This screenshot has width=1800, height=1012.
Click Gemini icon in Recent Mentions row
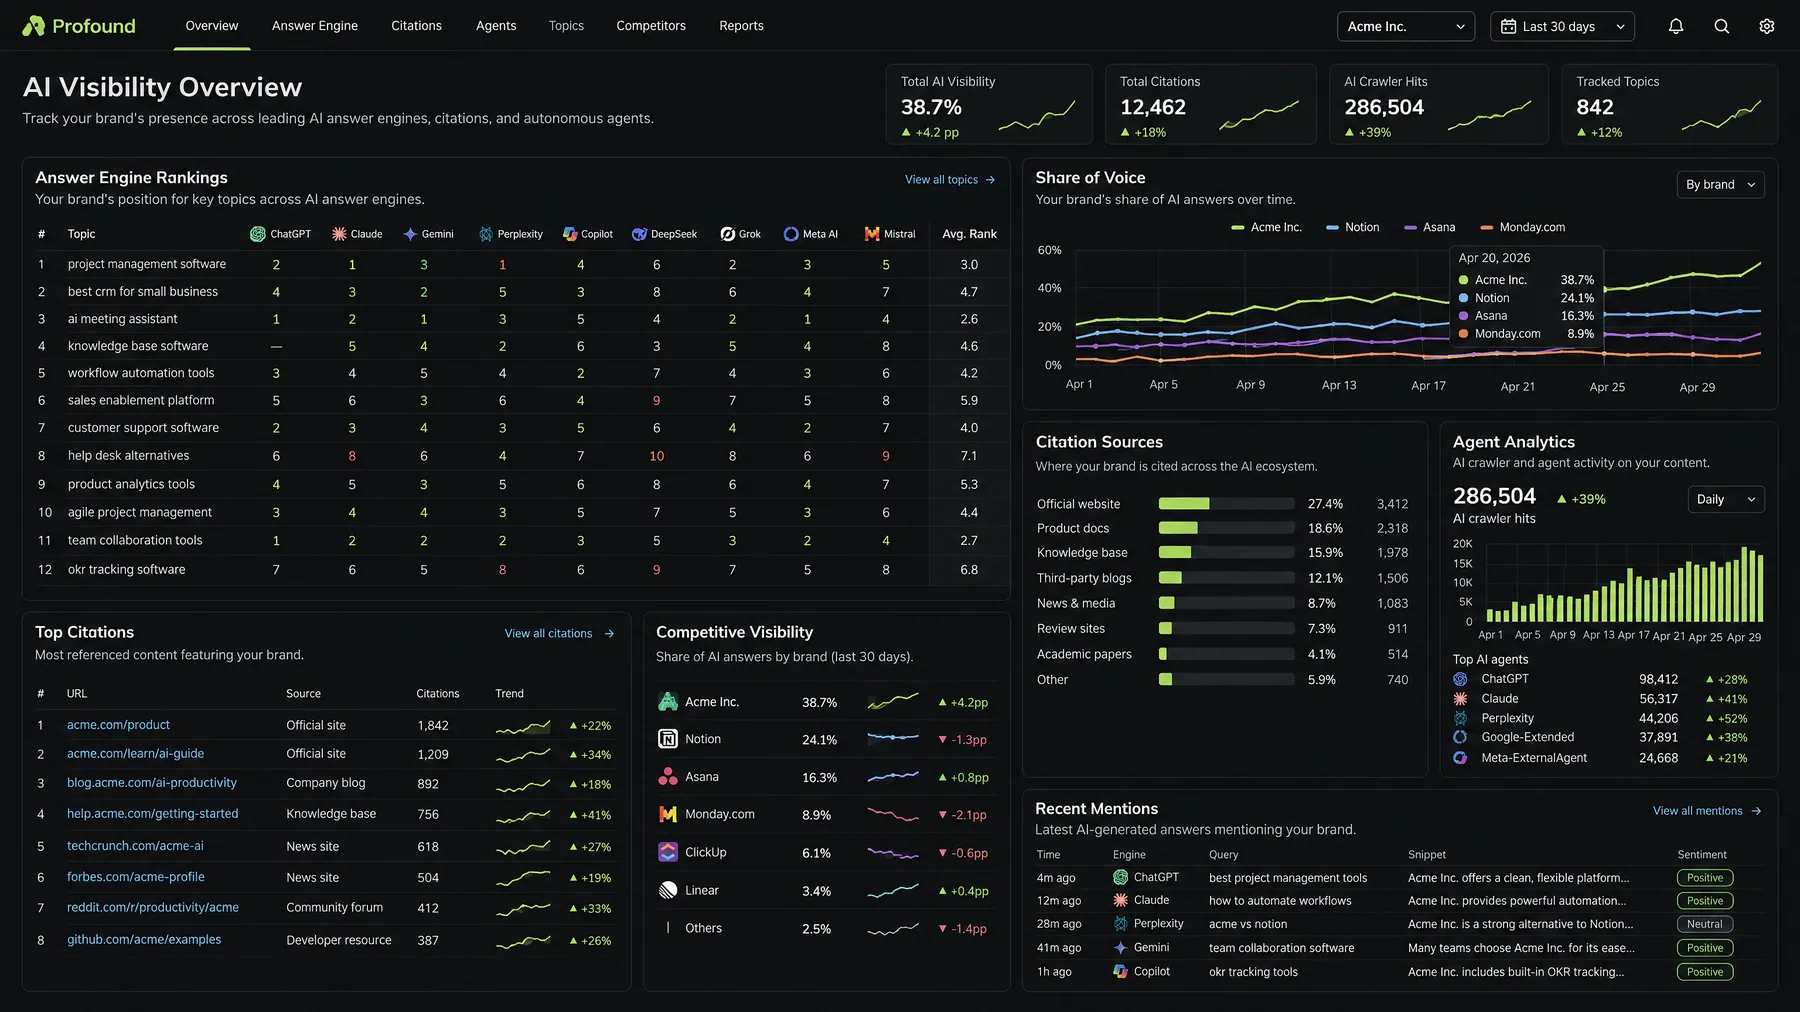tap(1120, 947)
